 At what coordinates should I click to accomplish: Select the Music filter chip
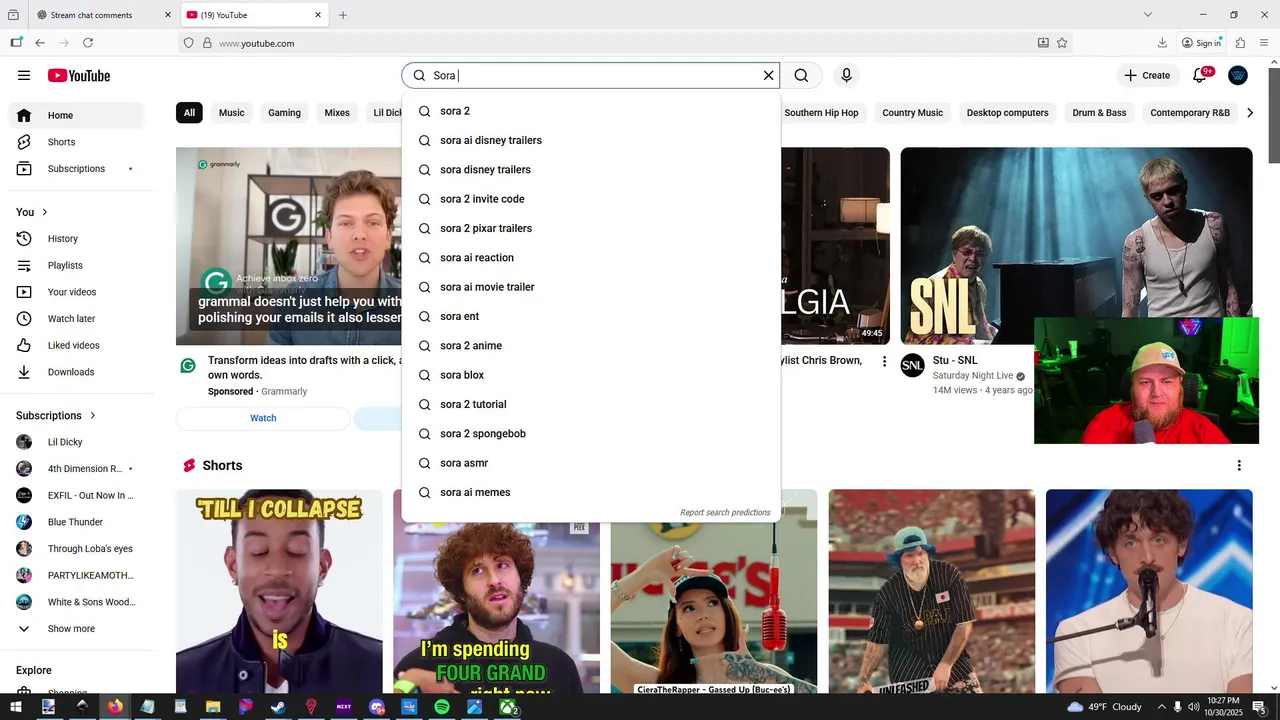(x=231, y=113)
